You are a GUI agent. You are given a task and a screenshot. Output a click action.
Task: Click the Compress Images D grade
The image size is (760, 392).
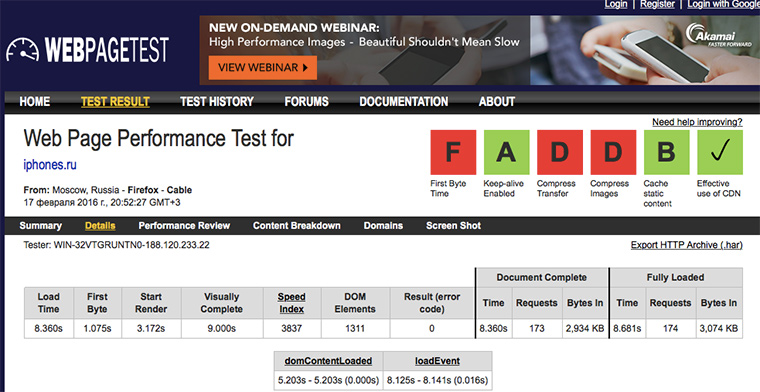pyautogui.click(x=613, y=152)
